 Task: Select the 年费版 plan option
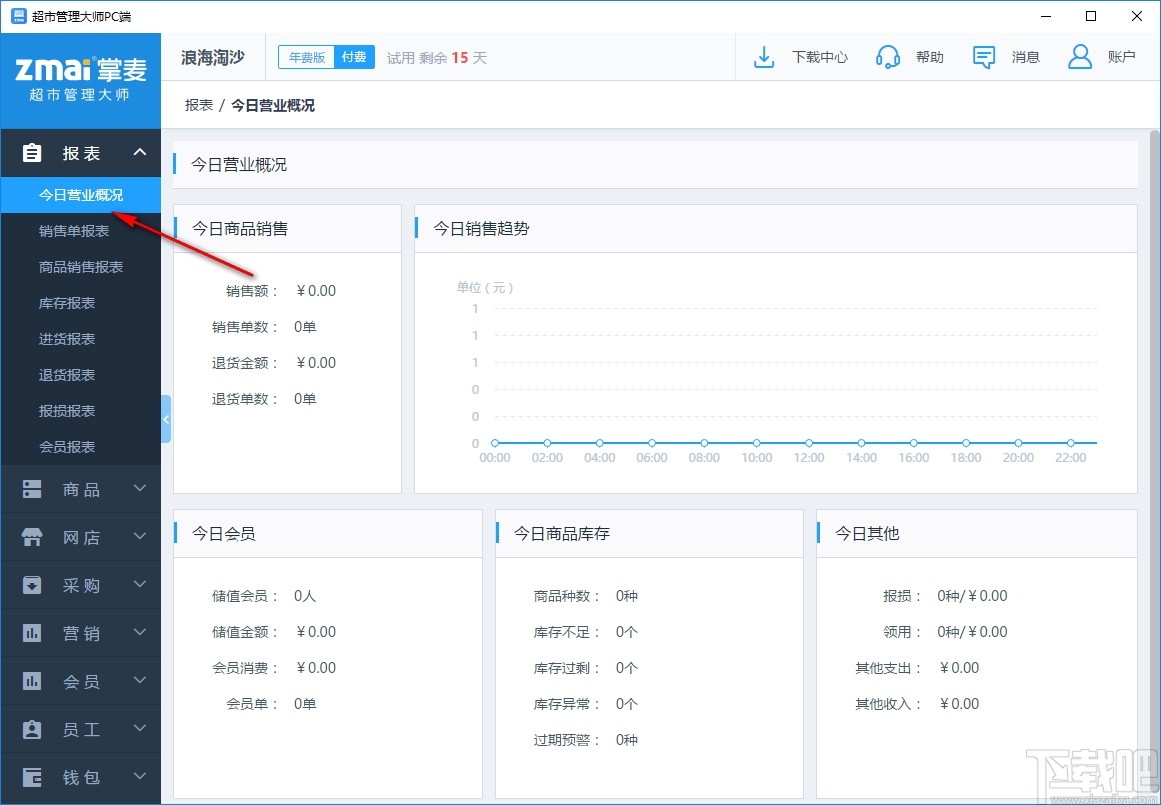(307, 57)
